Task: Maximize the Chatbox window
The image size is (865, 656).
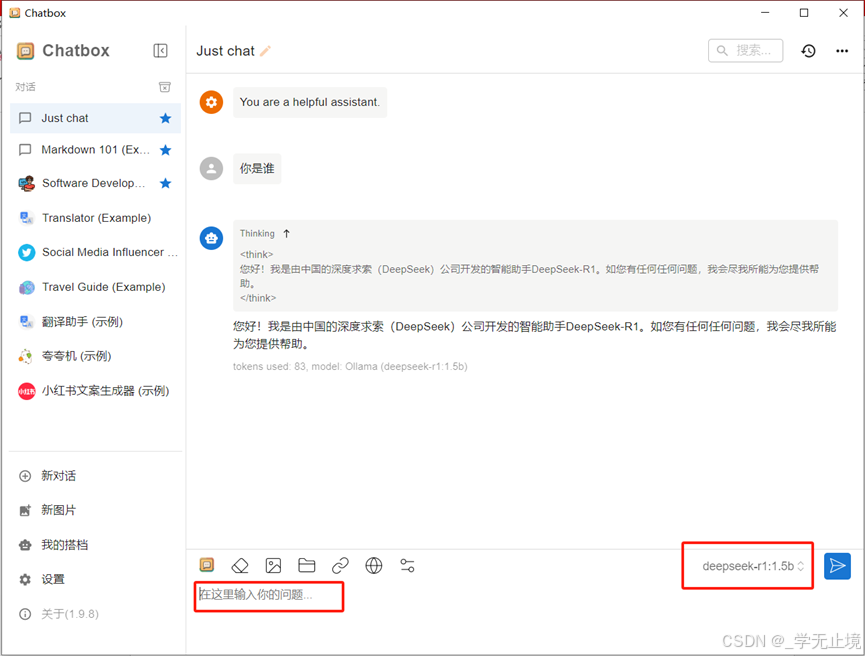Action: (804, 13)
